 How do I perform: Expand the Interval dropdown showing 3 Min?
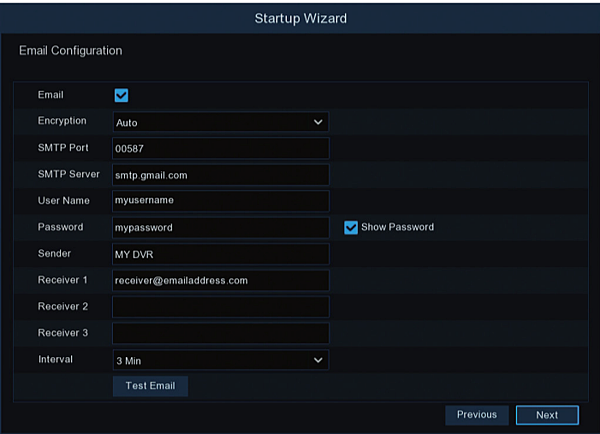220,359
